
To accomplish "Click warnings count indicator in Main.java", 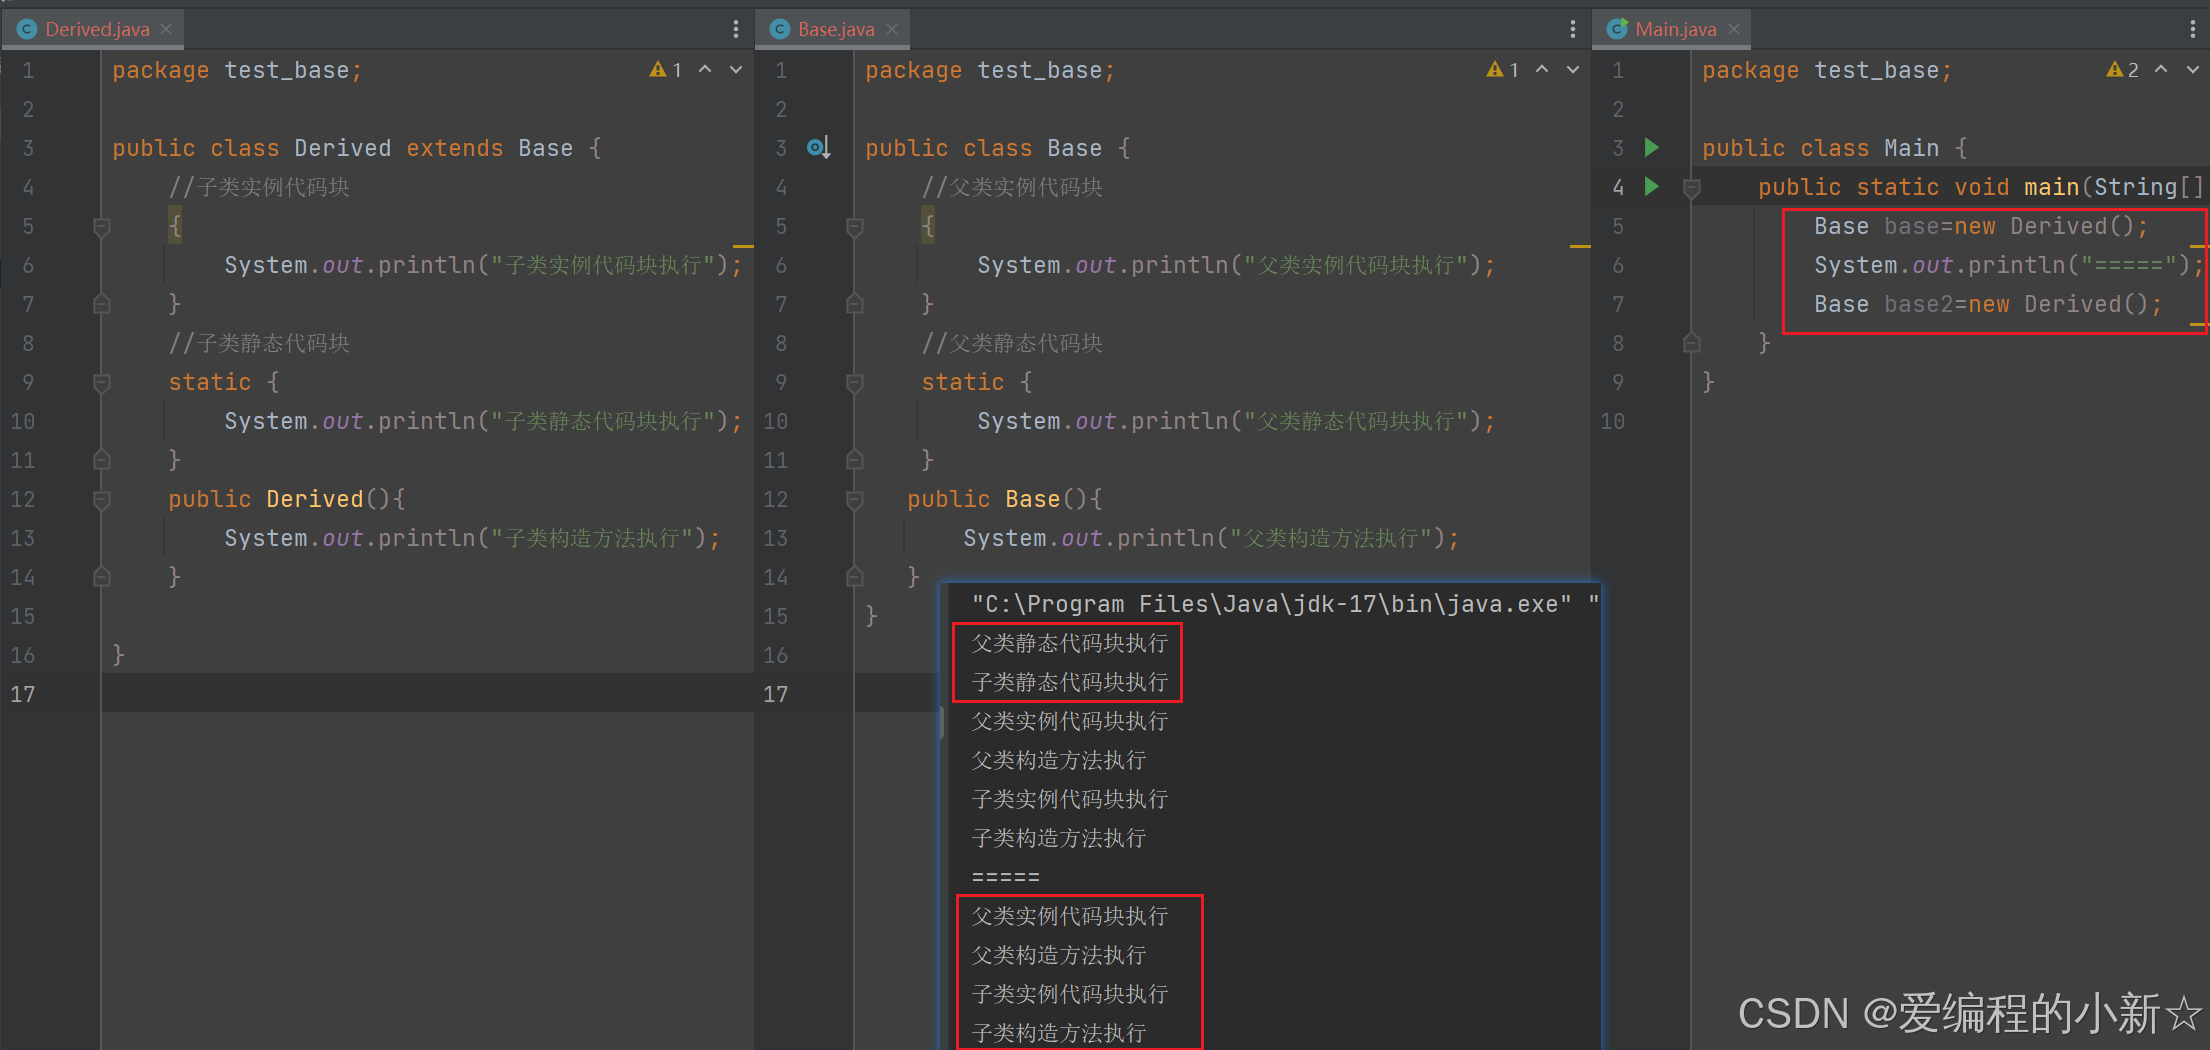I will [2123, 70].
